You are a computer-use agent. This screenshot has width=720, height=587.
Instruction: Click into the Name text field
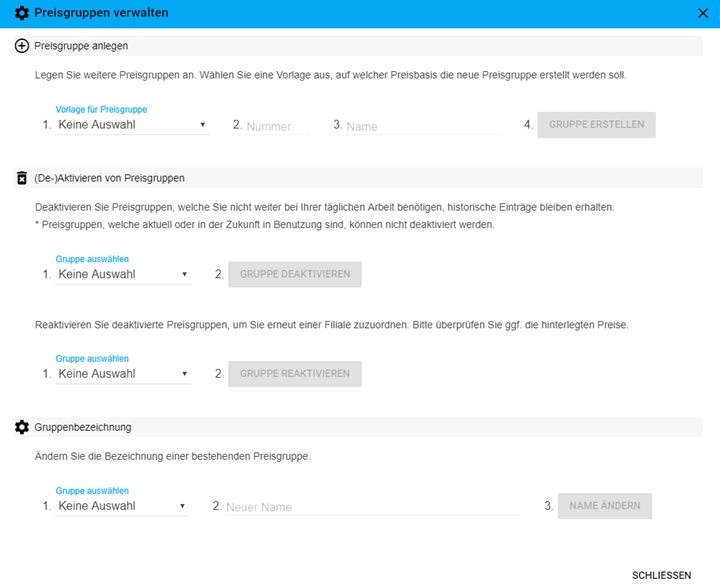pyautogui.click(x=422, y=126)
